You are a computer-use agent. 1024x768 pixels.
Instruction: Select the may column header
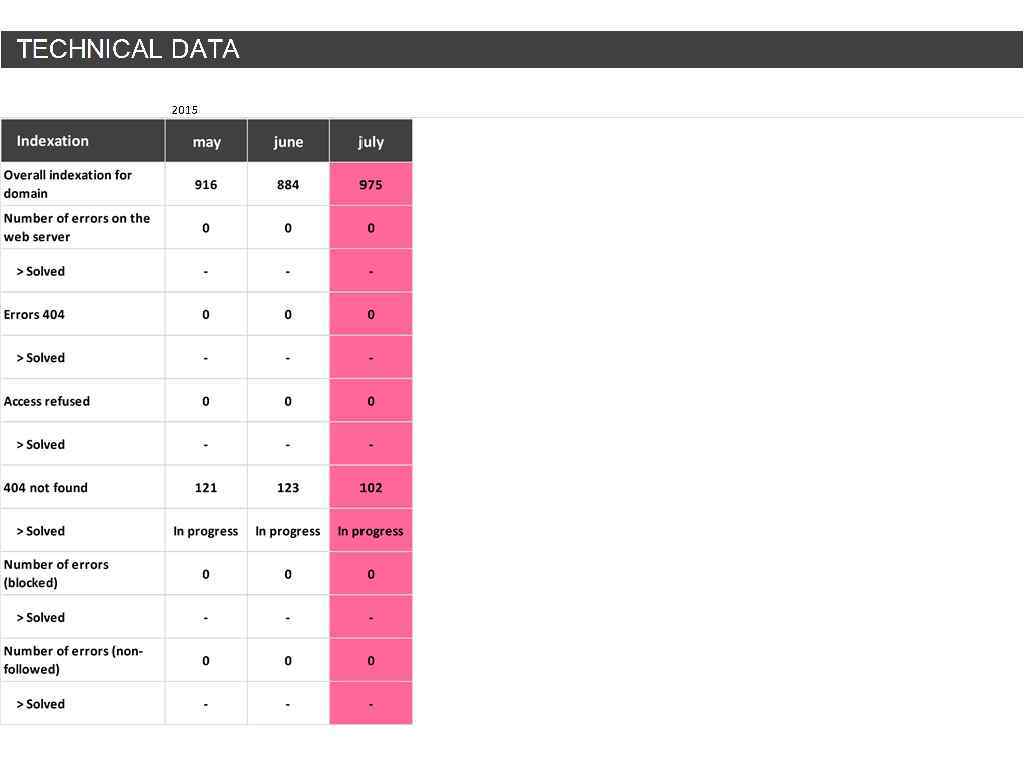click(206, 142)
